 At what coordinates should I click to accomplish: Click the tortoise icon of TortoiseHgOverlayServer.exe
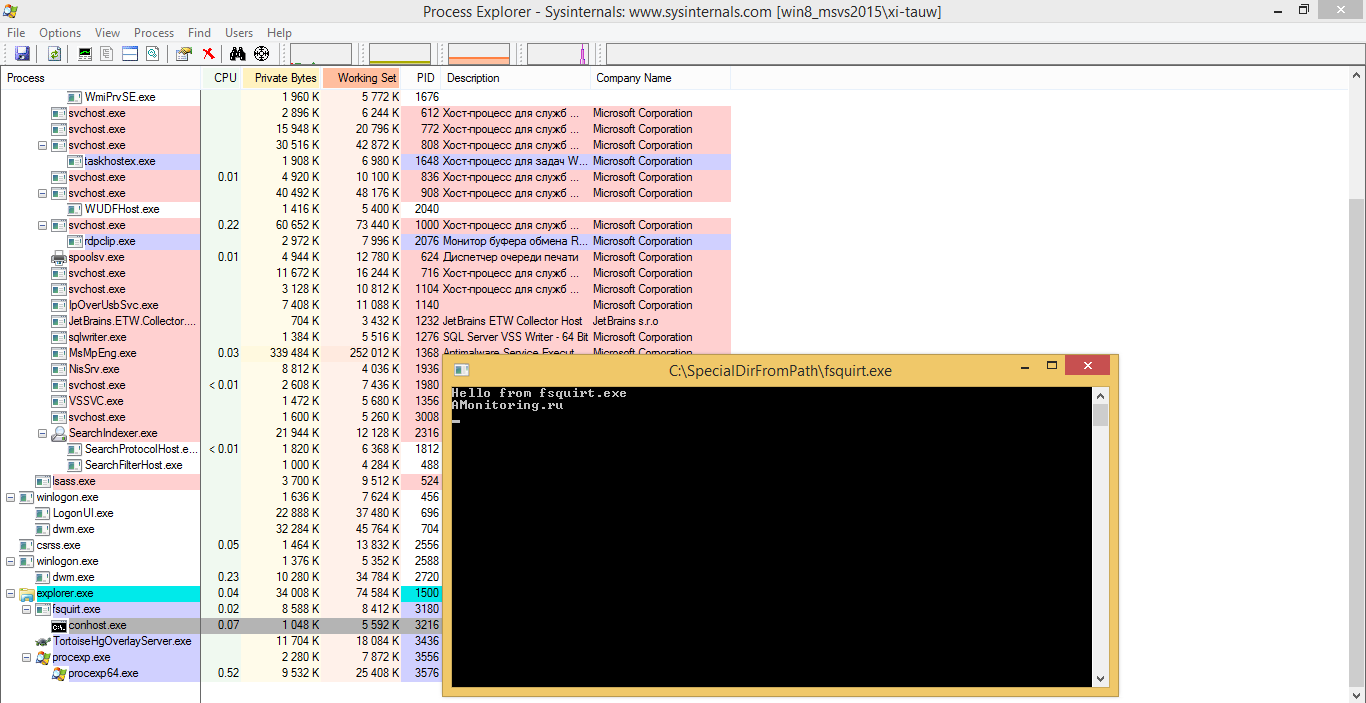point(43,641)
